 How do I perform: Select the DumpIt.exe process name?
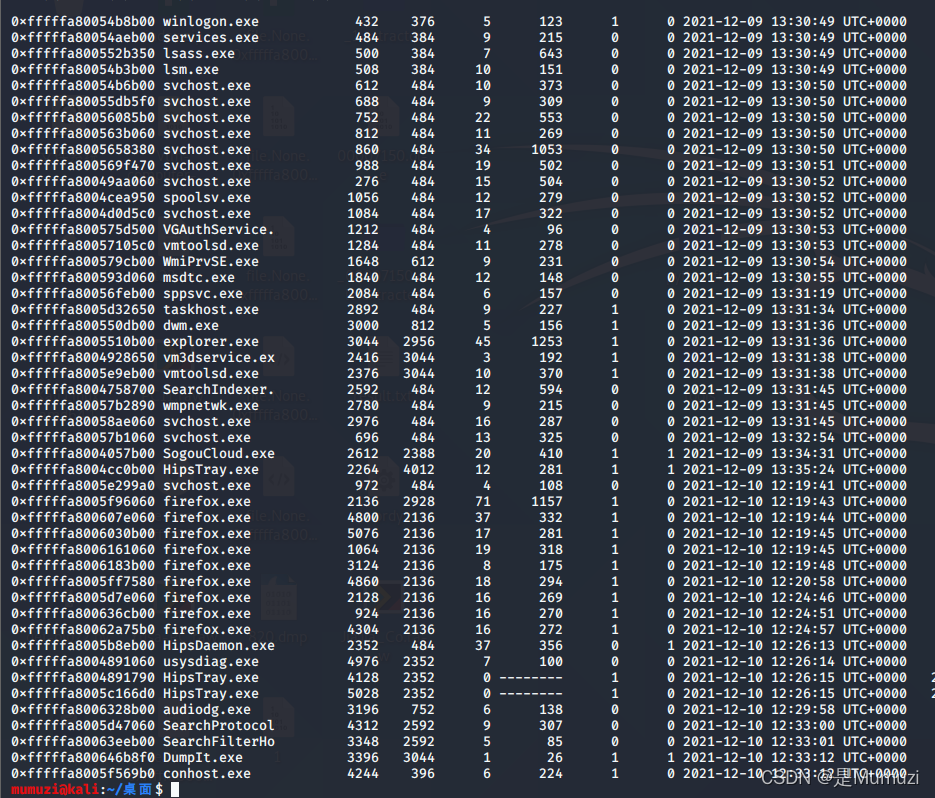(203, 758)
